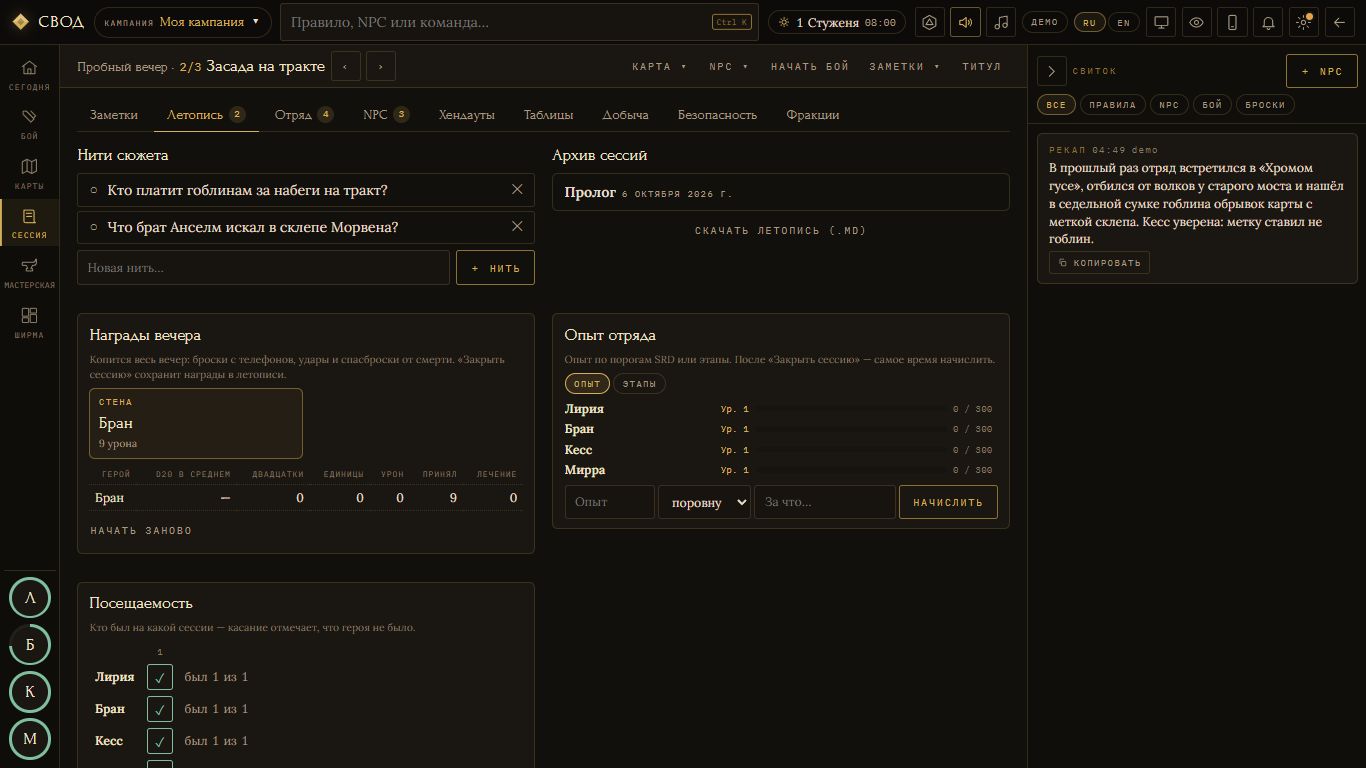Switch theme with the sun icon
This screenshot has width=1366, height=768.
[1304, 22]
